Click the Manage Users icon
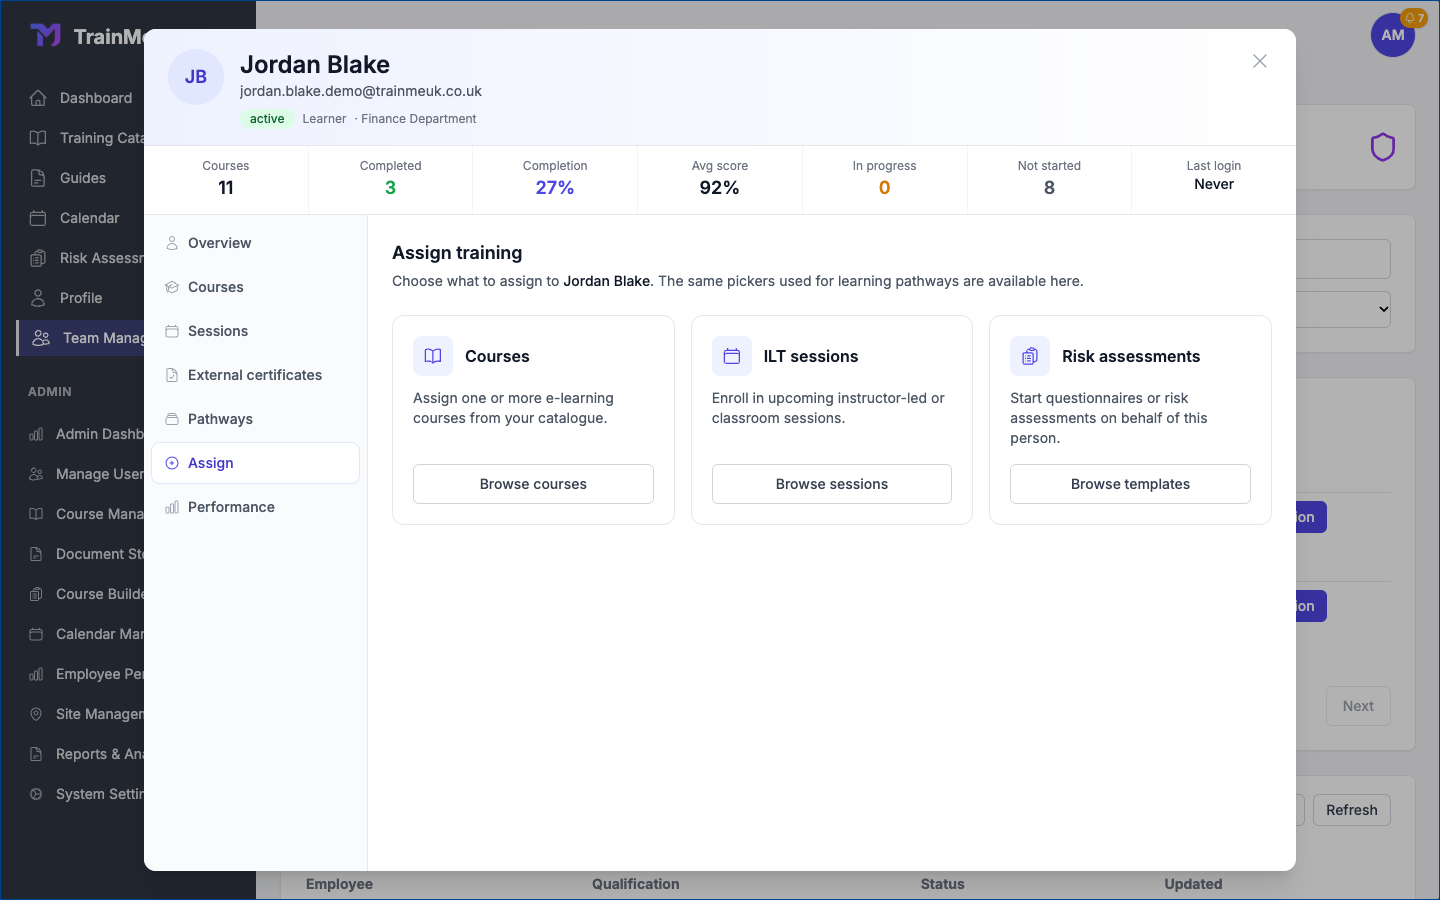This screenshot has width=1440, height=900. [36, 474]
